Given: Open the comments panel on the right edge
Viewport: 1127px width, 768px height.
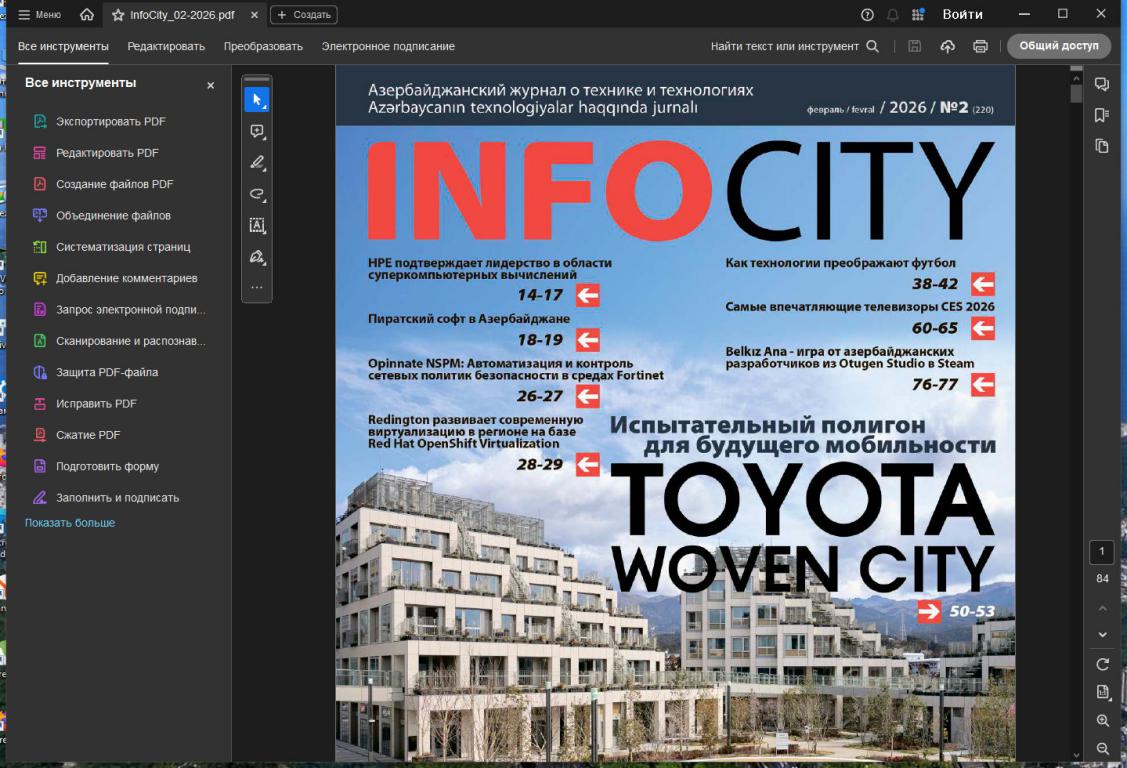Looking at the screenshot, I should click(1102, 85).
